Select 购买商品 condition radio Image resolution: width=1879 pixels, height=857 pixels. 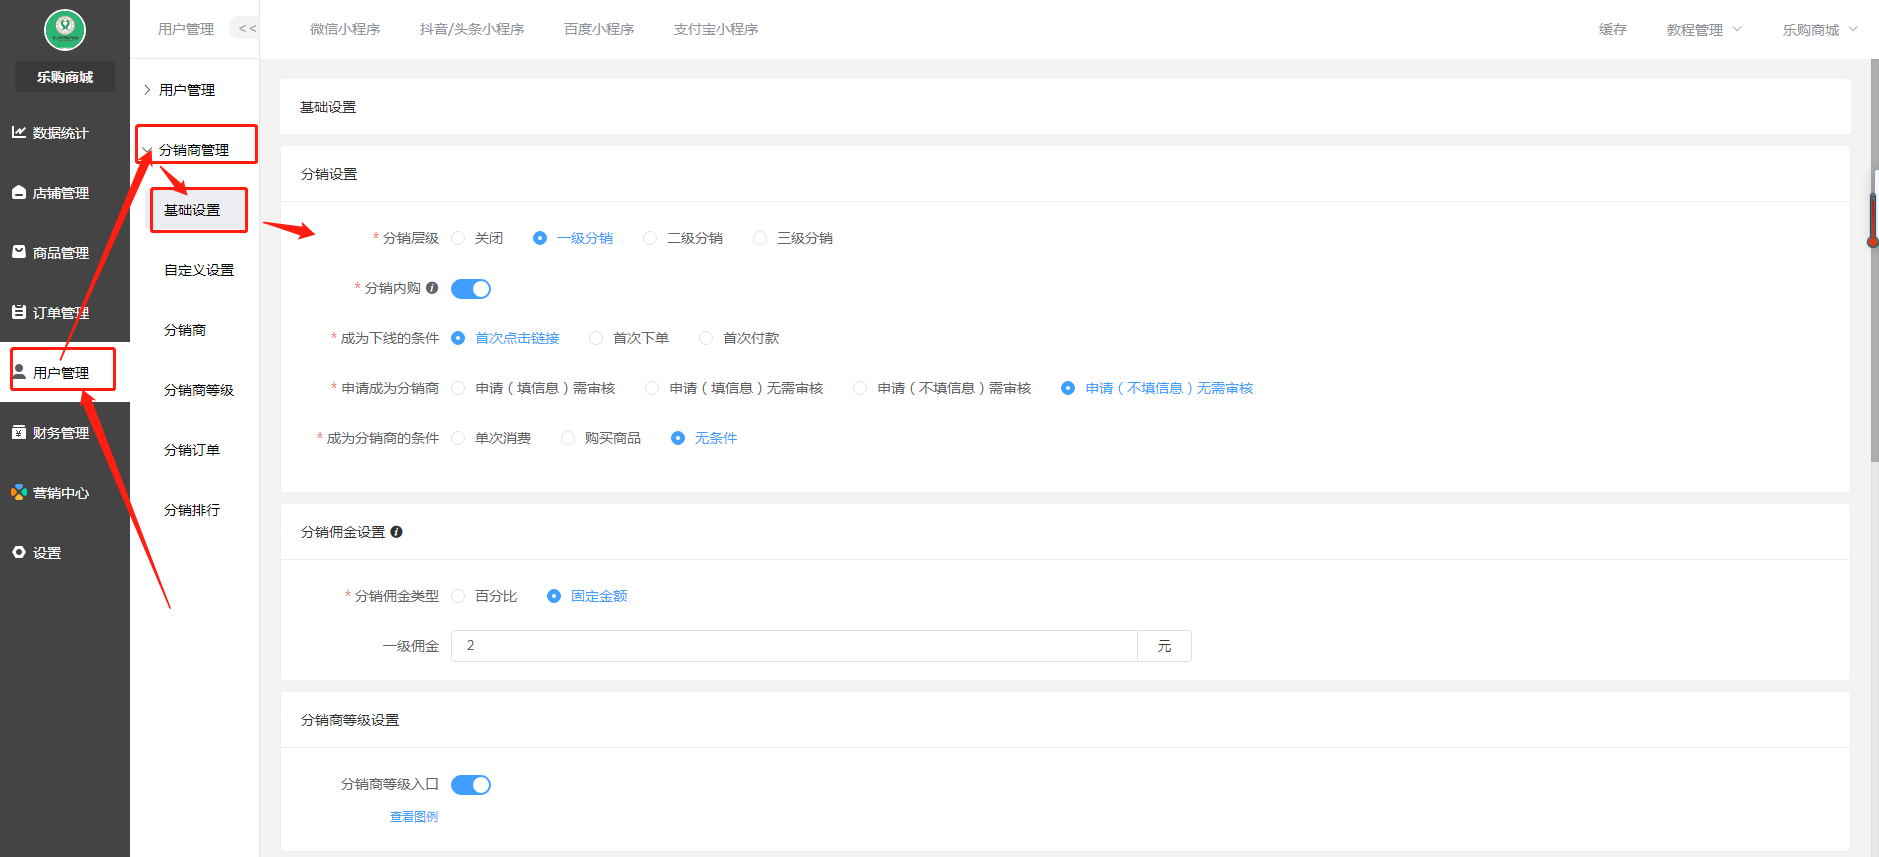coord(601,438)
